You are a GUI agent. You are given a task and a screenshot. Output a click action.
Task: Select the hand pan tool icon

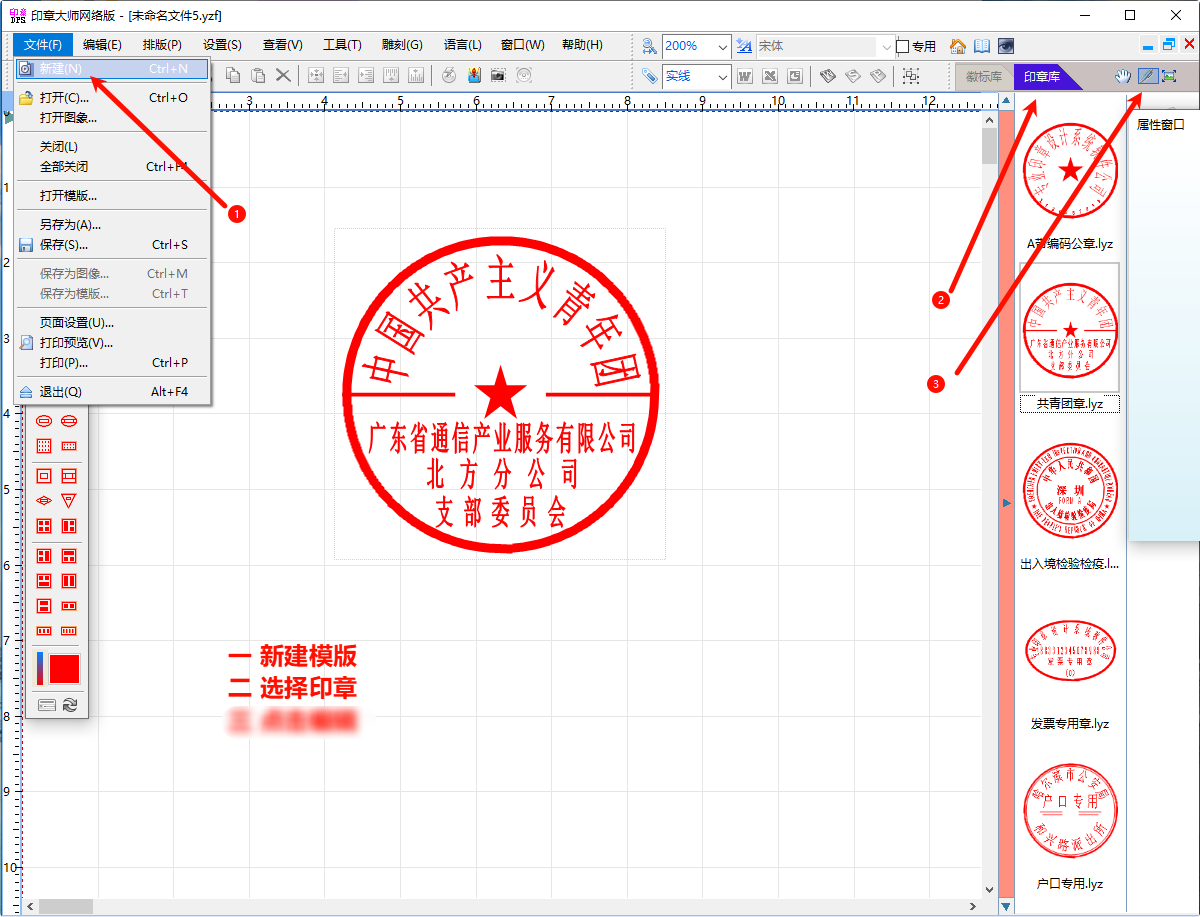tap(1124, 76)
